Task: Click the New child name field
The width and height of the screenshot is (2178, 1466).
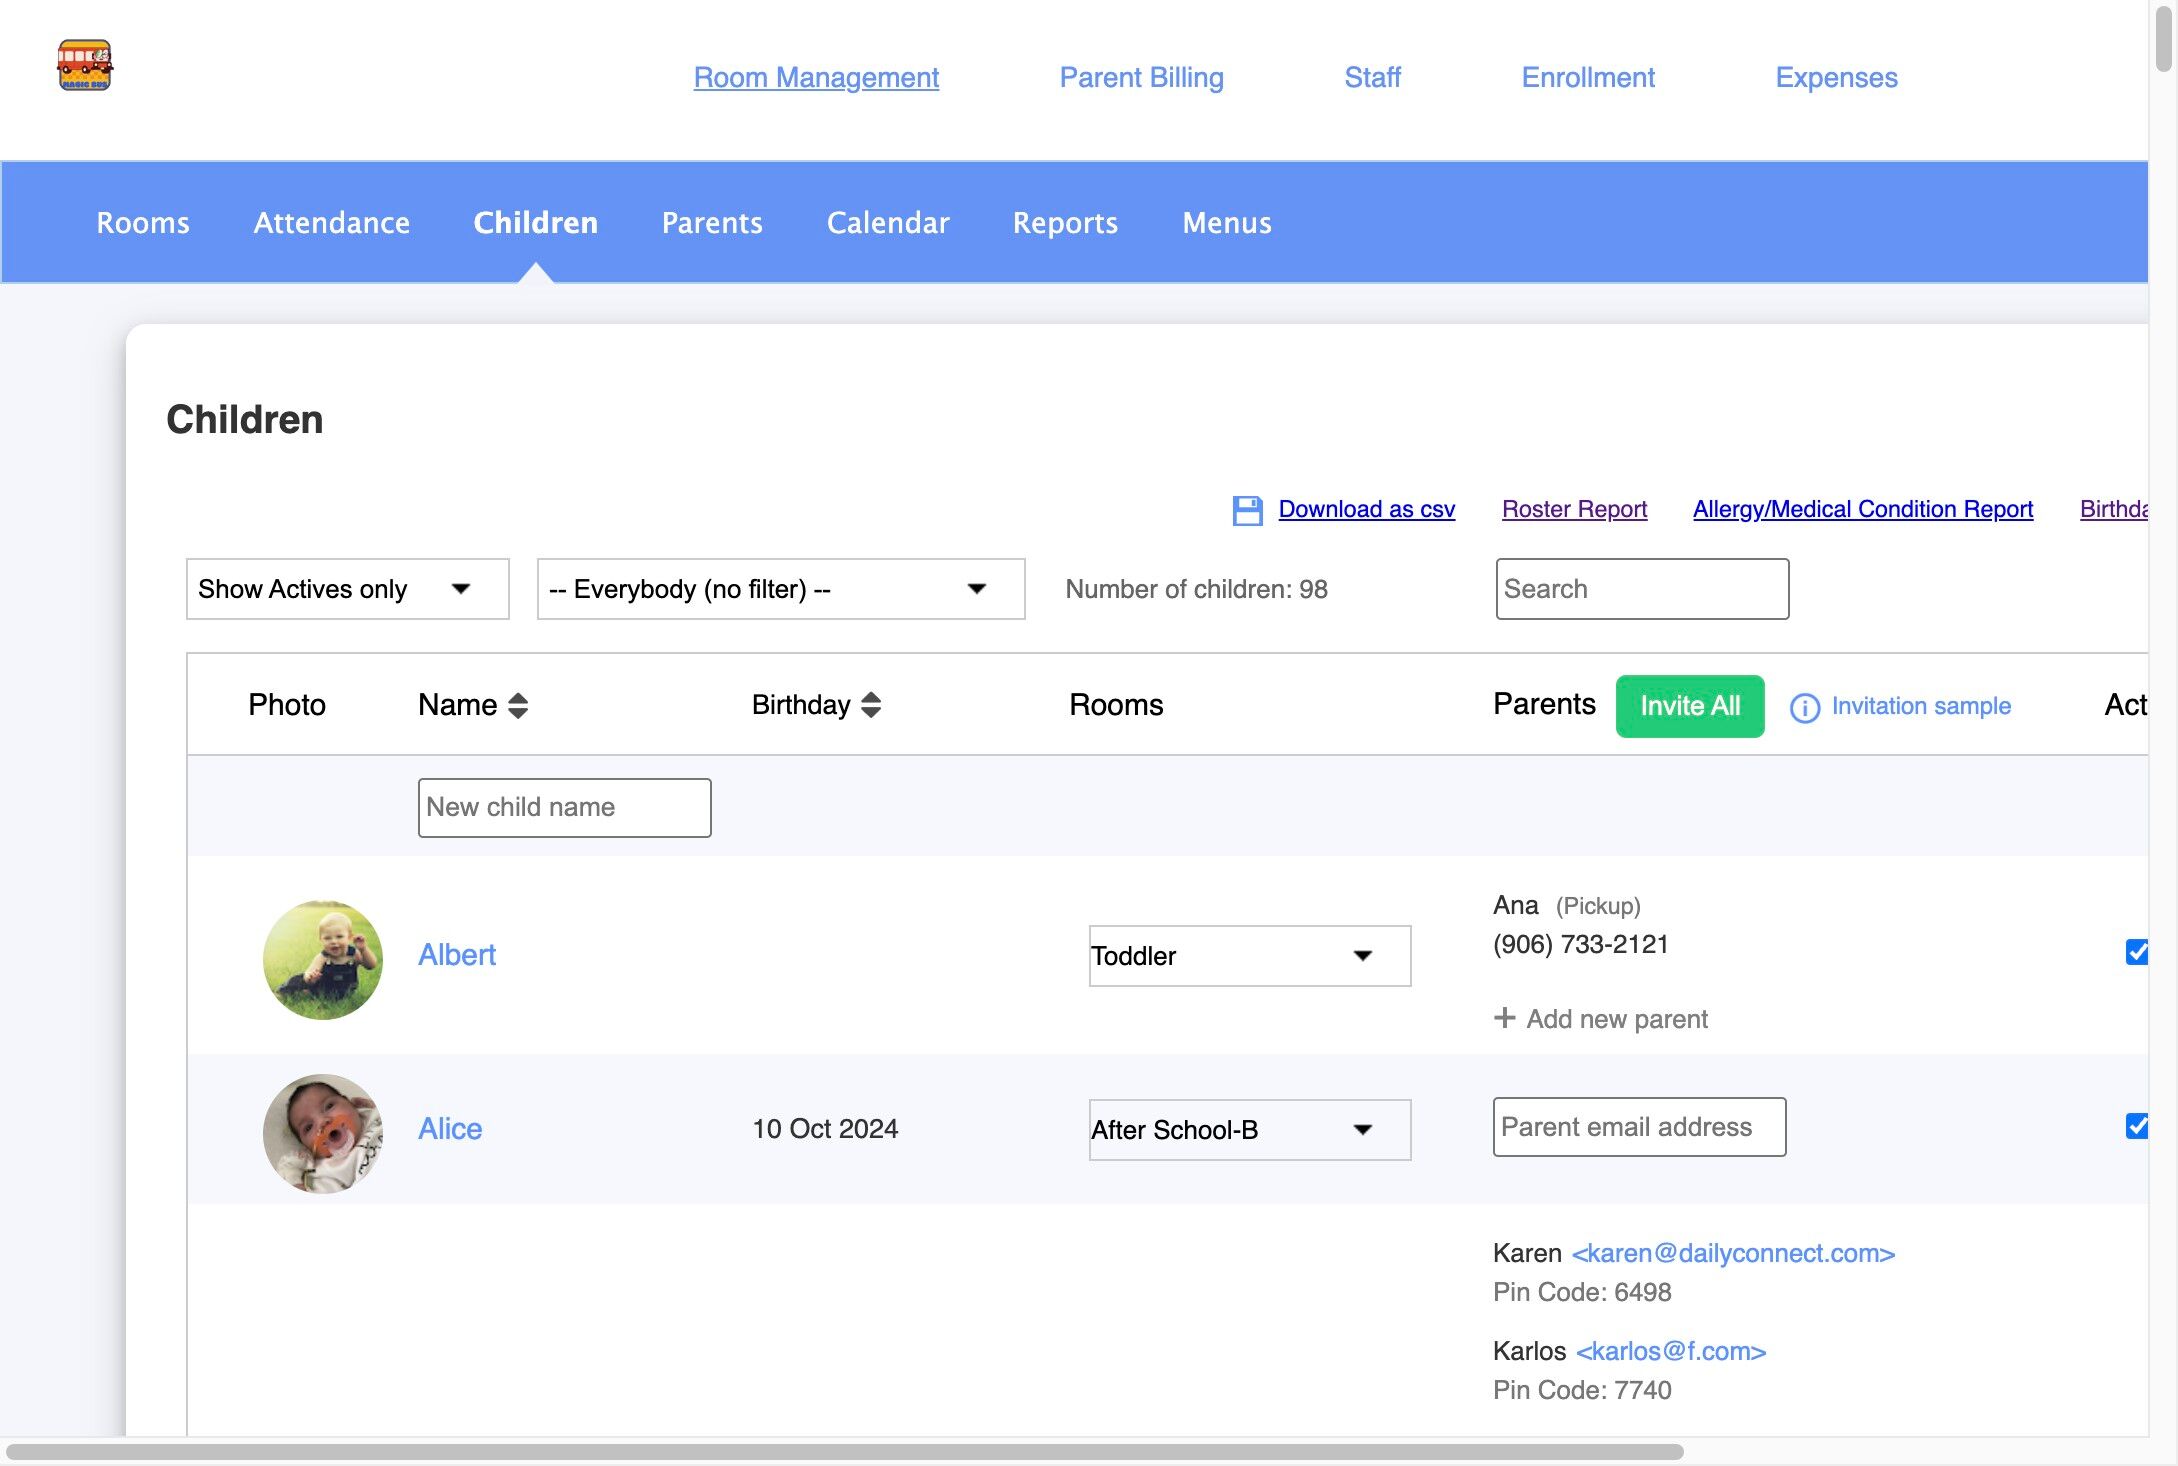Action: click(x=564, y=807)
